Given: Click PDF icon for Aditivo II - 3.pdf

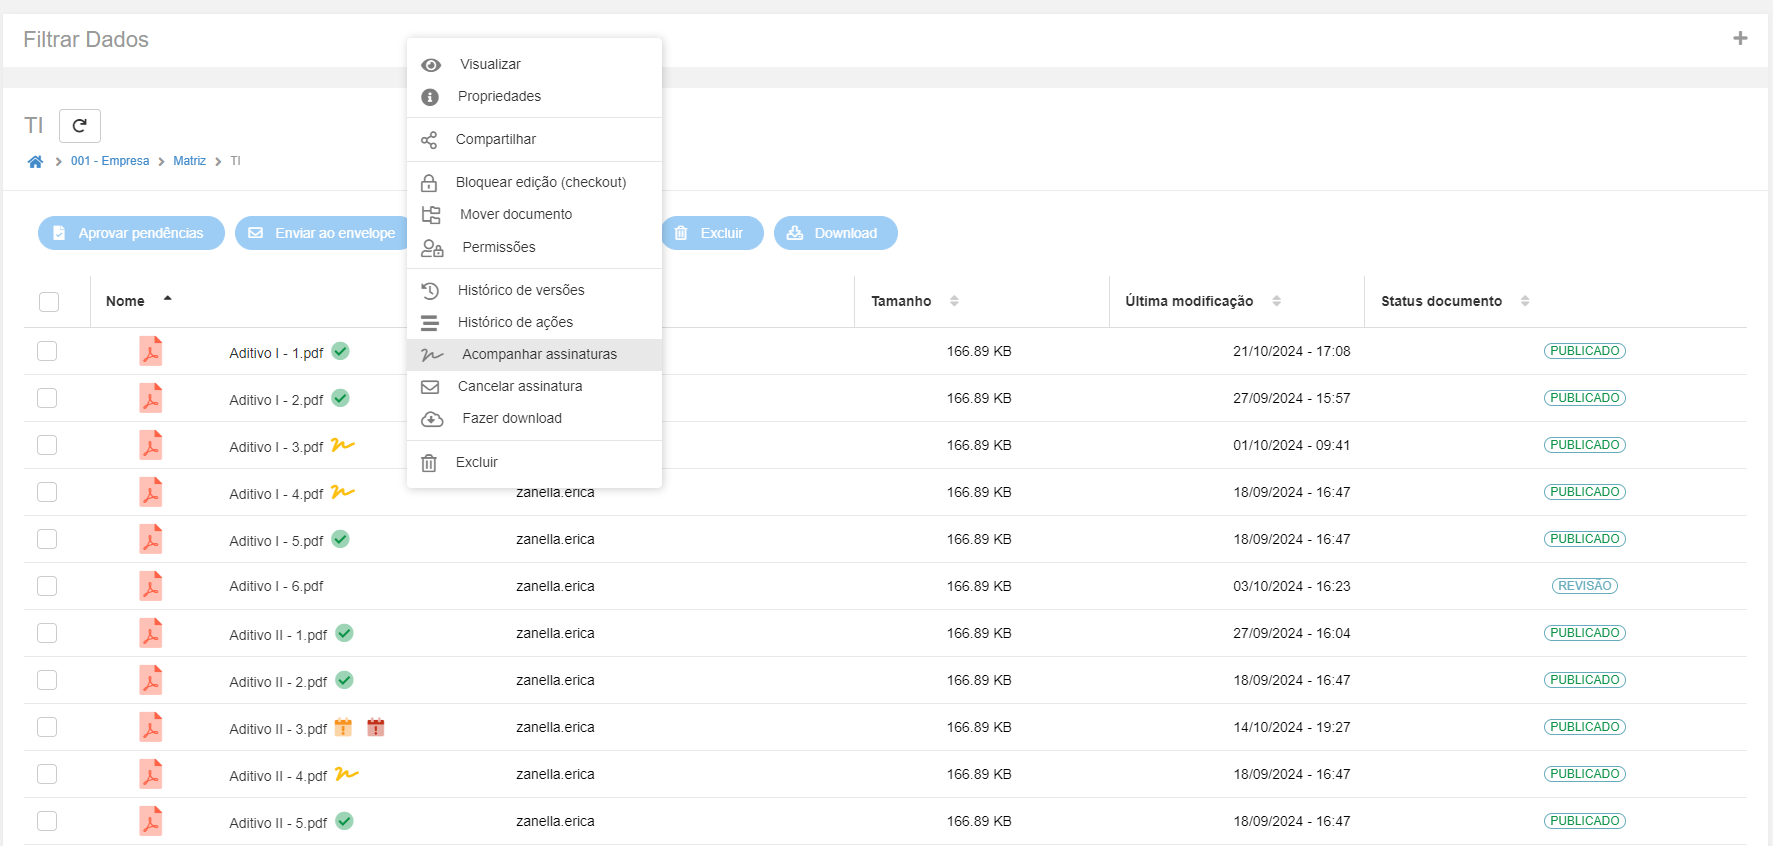Looking at the screenshot, I should 151,727.
